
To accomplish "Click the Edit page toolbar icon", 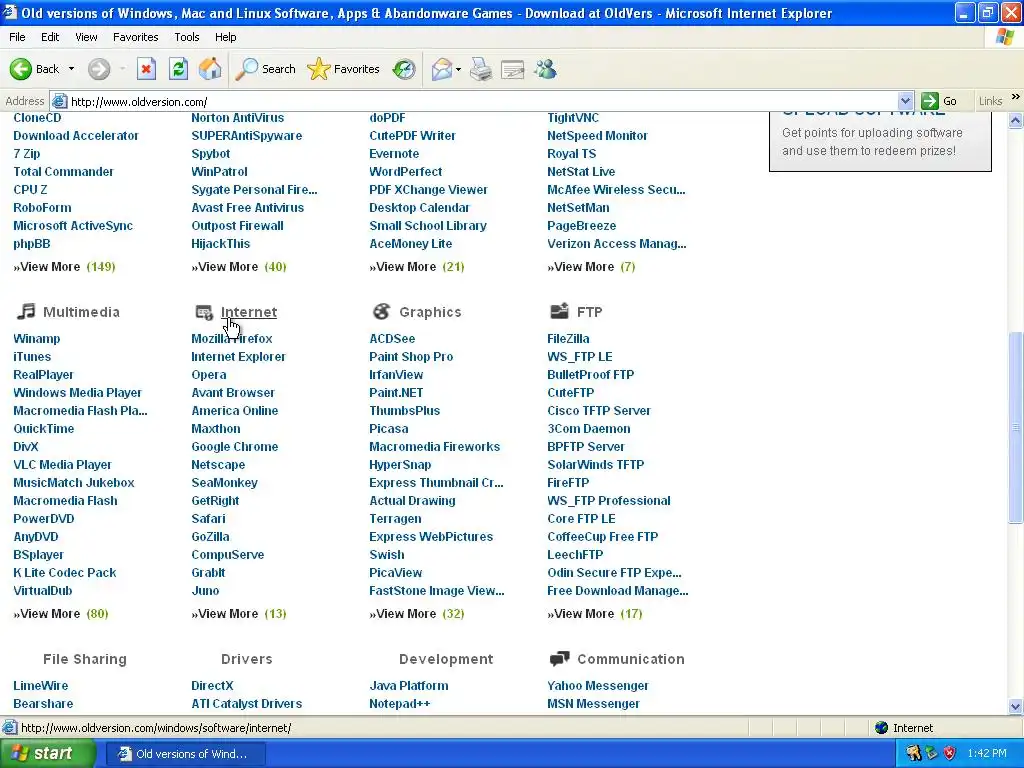I will [x=513, y=69].
